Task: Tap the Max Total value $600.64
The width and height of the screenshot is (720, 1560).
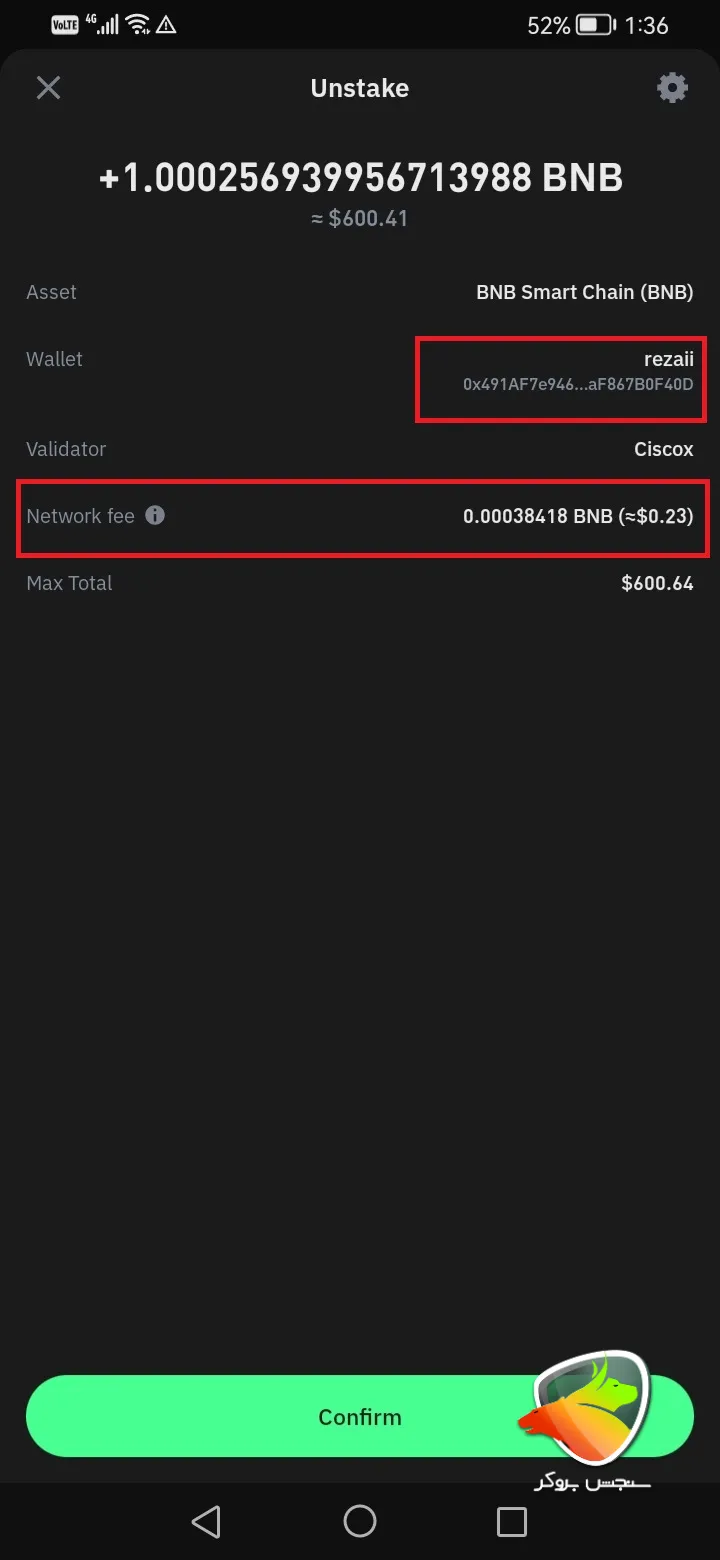Action: [657, 583]
